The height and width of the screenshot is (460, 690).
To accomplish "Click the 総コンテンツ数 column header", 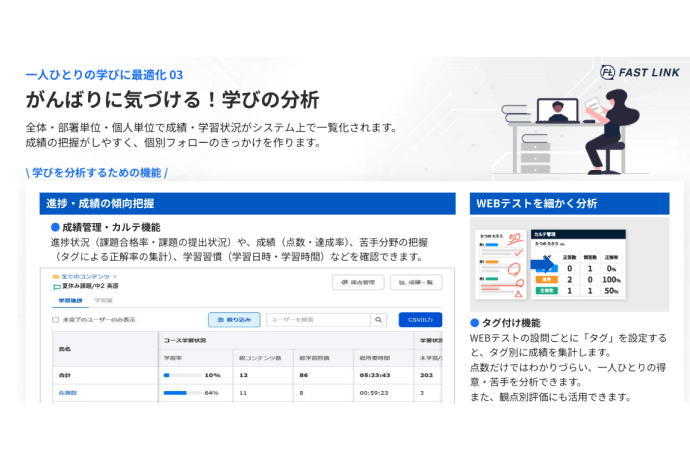I will coord(263,358).
